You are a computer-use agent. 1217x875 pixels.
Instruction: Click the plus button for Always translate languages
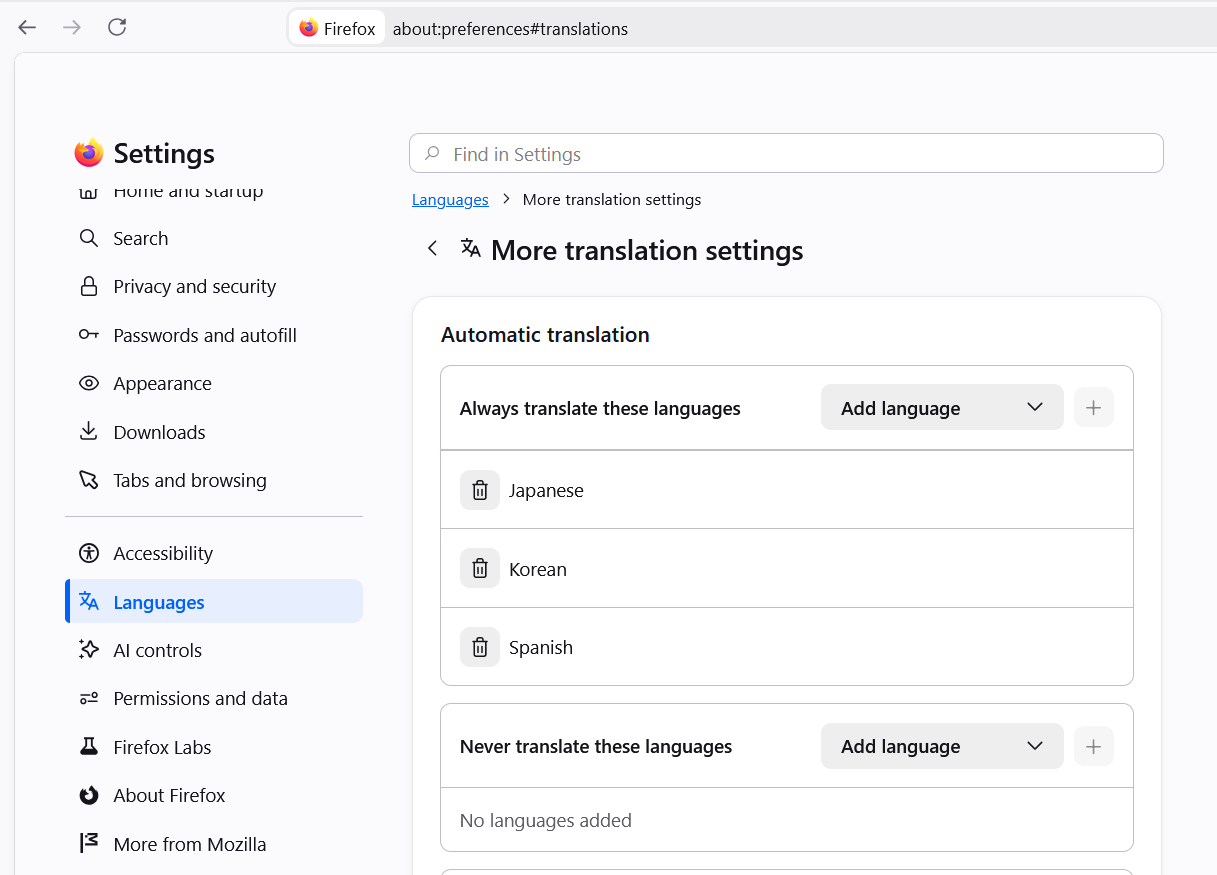(1094, 408)
